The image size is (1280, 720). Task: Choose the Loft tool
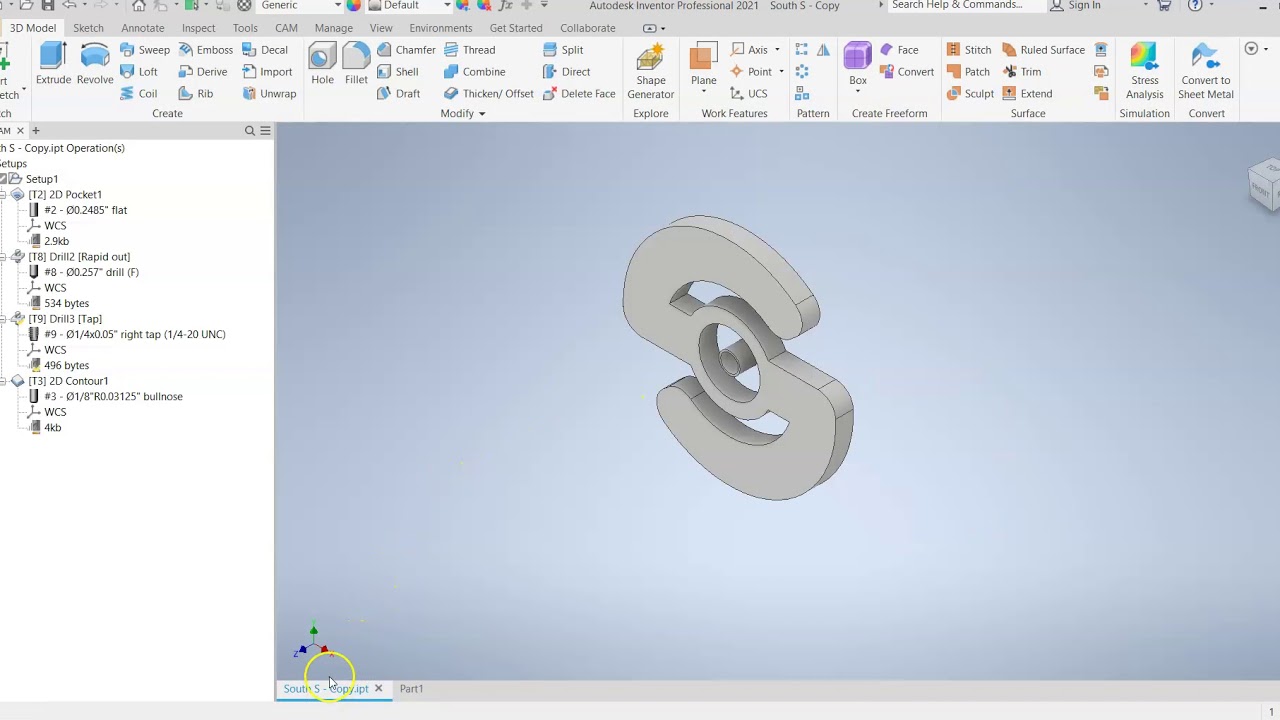click(x=138, y=72)
